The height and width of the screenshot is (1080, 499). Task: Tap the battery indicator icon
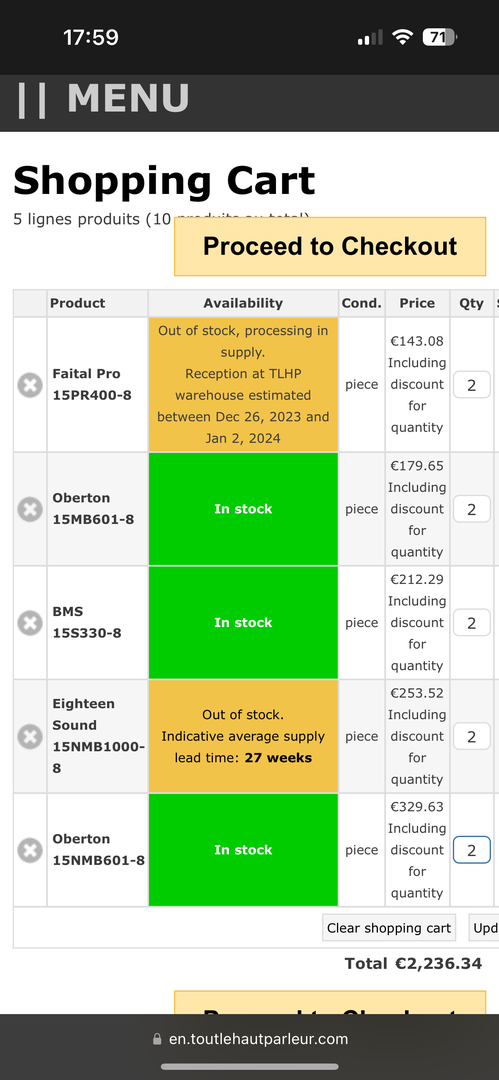[440, 37]
